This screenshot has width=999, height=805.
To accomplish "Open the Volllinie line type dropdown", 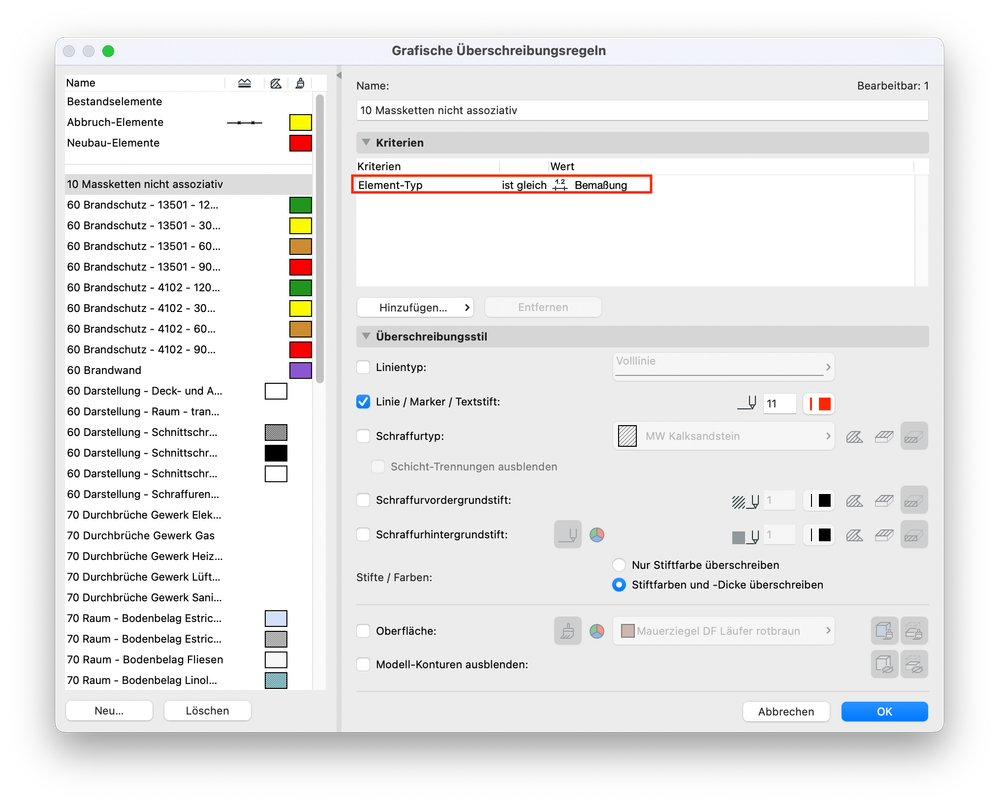I will 723,366.
